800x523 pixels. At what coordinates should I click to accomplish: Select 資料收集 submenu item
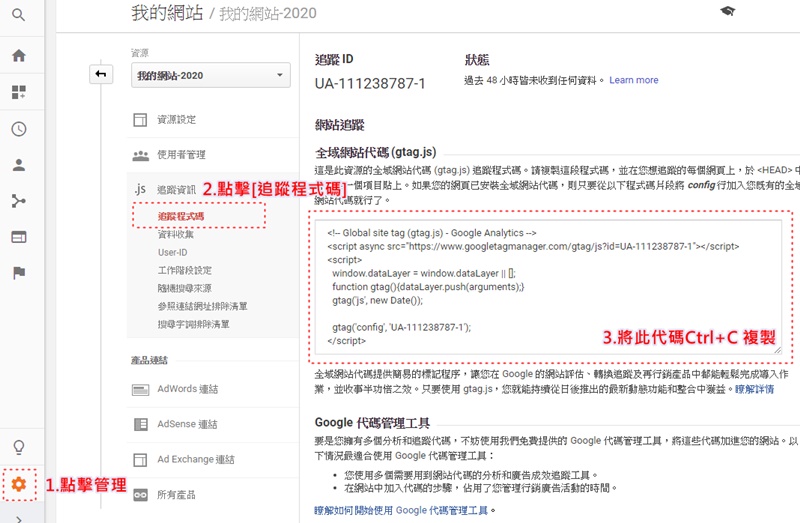click(x=176, y=235)
